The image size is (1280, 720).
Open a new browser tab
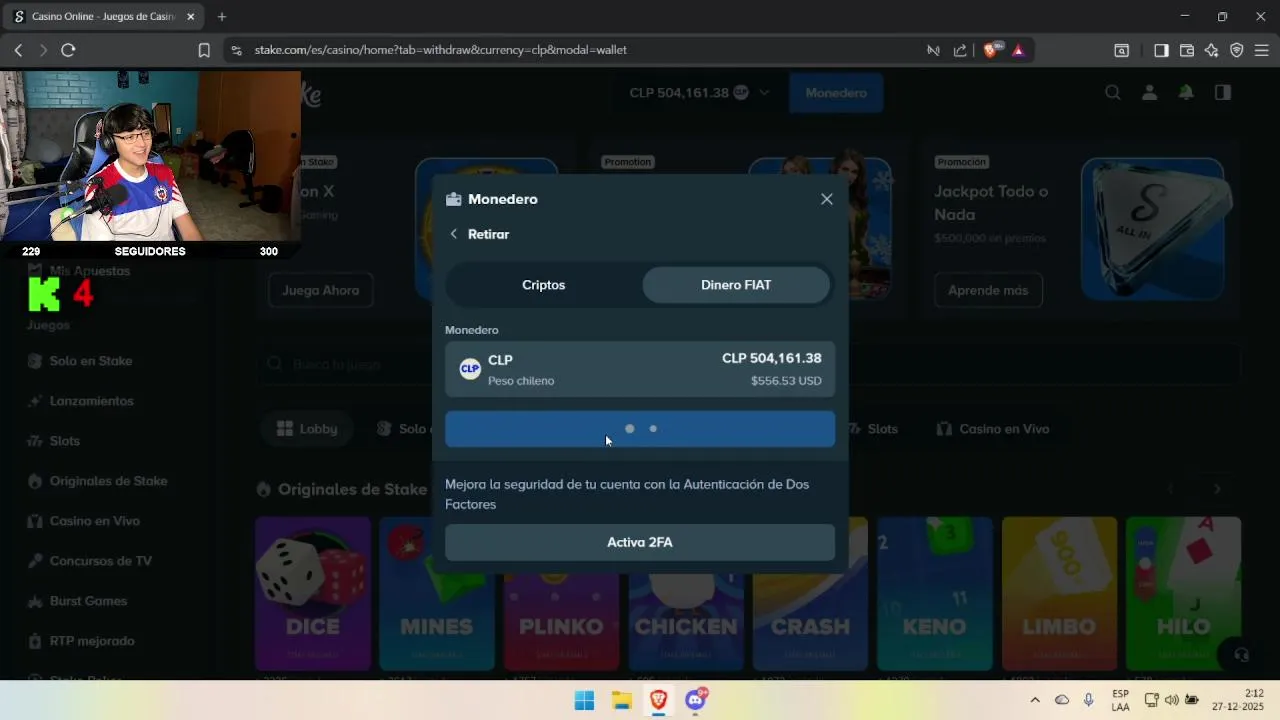pos(222,16)
